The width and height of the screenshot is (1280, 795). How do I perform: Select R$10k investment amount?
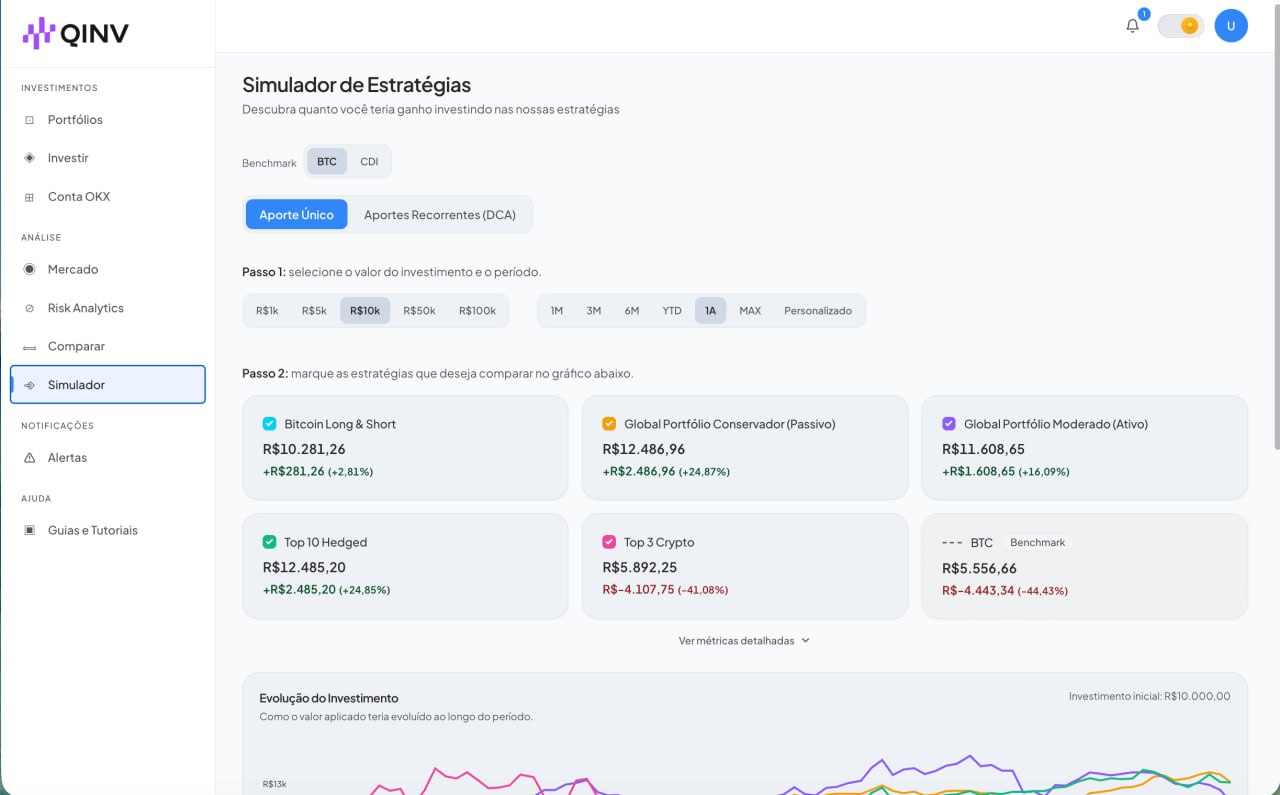[x=365, y=311]
